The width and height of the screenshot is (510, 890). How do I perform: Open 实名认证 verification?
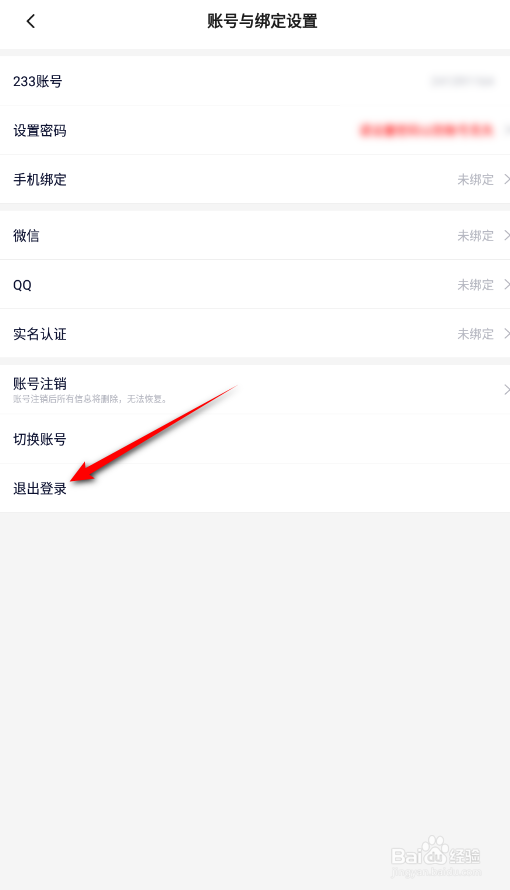point(255,334)
